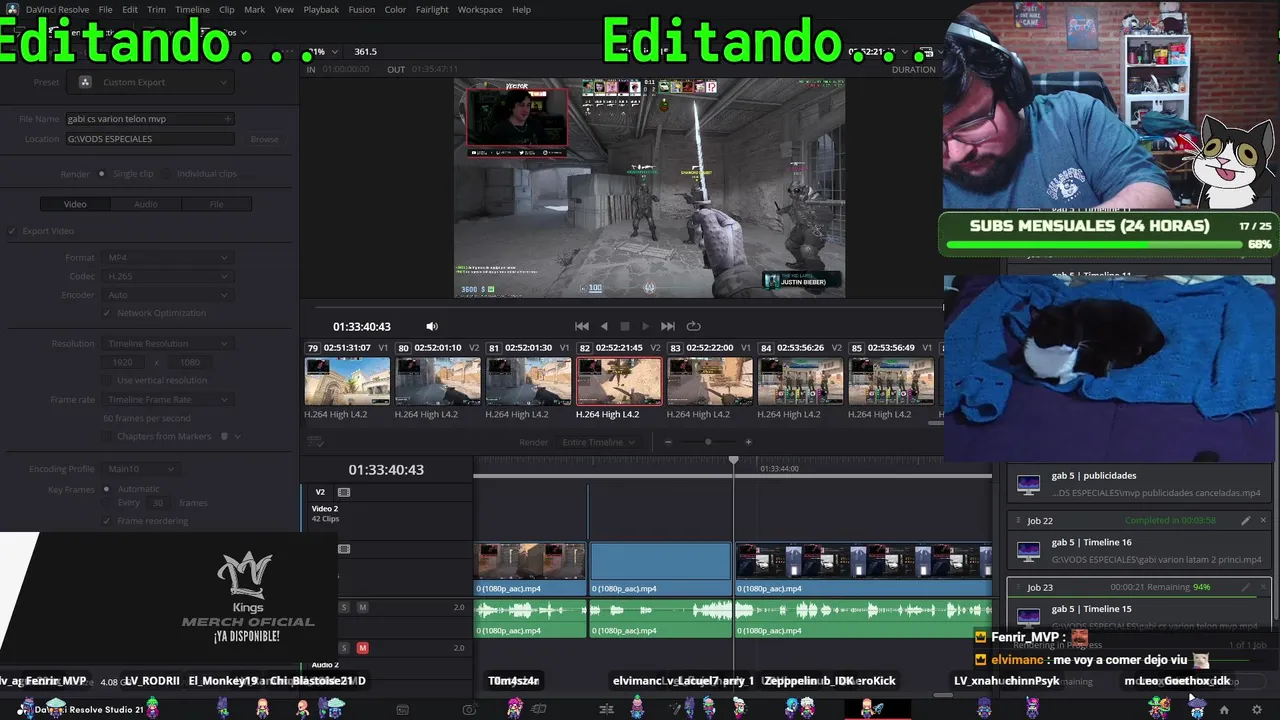Click the play reverse button
Viewport: 1280px width, 720px height.
click(604, 326)
